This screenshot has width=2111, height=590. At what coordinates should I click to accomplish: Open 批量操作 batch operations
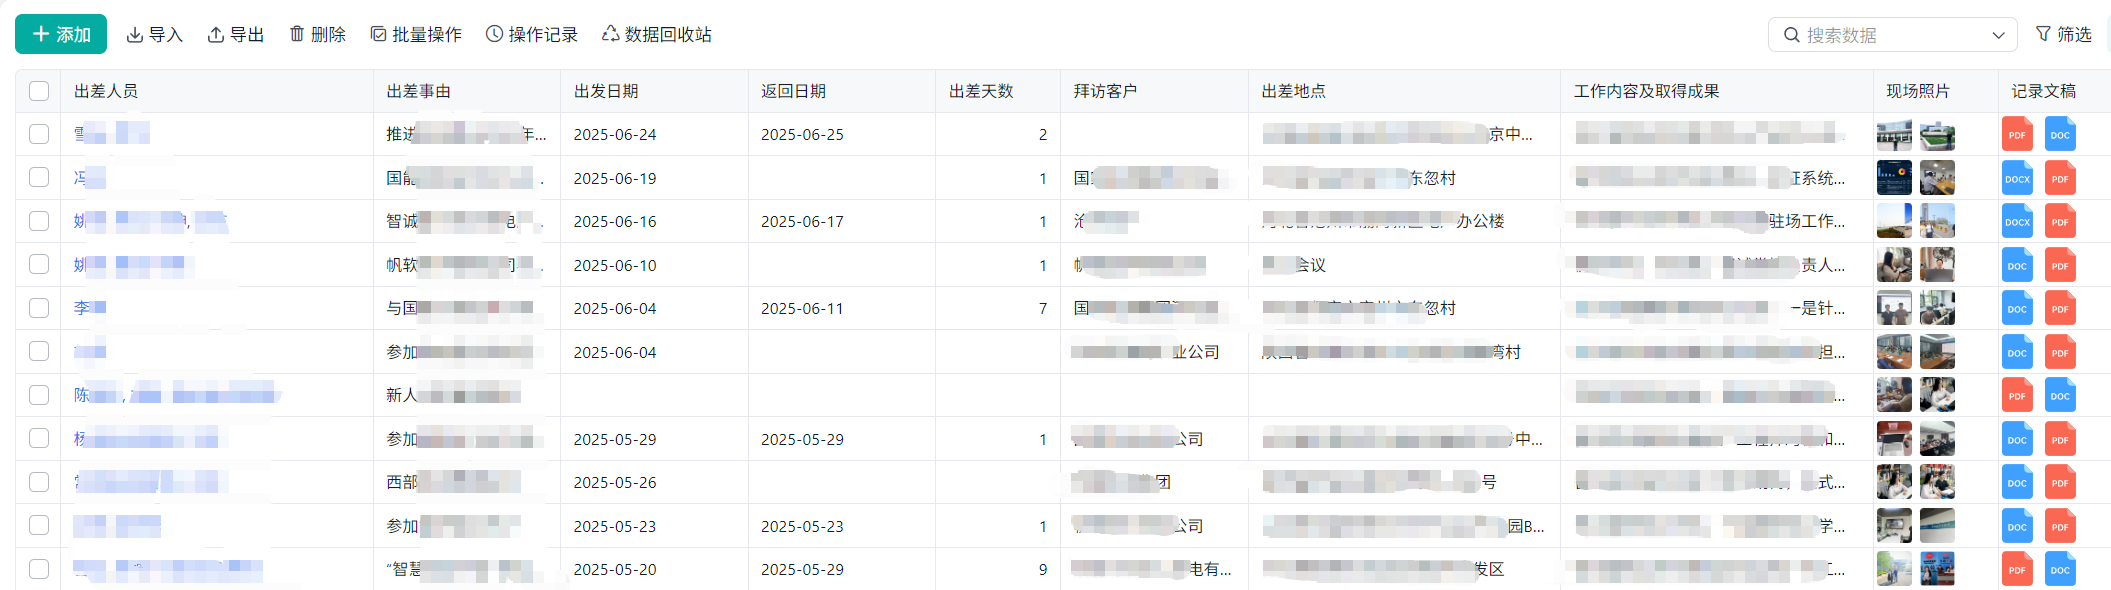coord(416,35)
